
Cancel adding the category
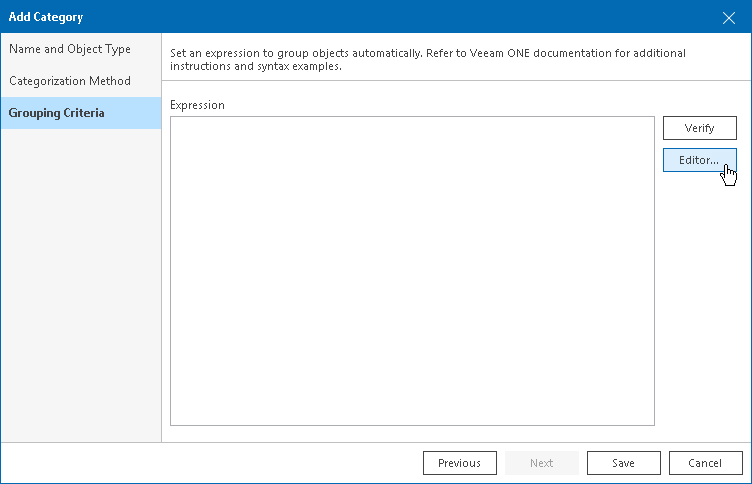coord(705,463)
